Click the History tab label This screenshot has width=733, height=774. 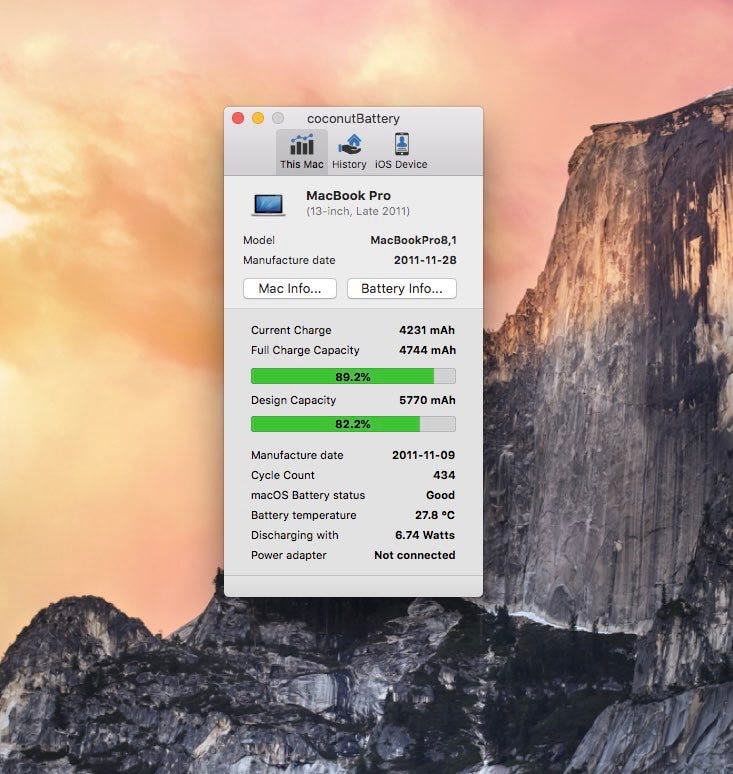[349, 164]
